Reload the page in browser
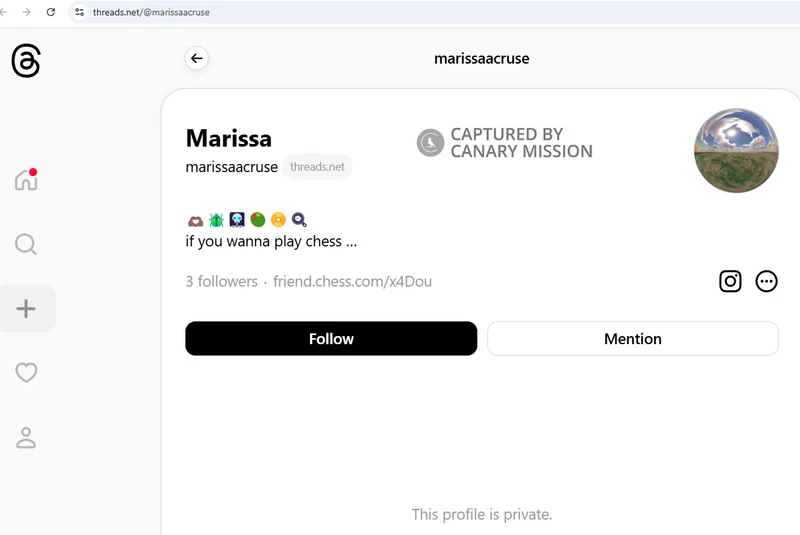The height and width of the screenshot is (535, 800). tap(51, 12)
